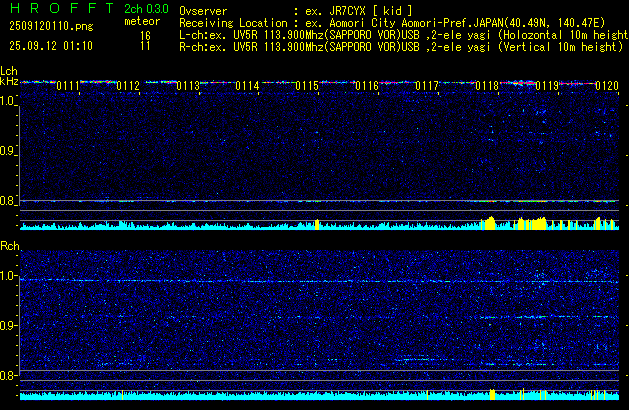Screen dimensions: 629x410
Task: Select the filename 2509120110.png
Action: pos(51,26)
